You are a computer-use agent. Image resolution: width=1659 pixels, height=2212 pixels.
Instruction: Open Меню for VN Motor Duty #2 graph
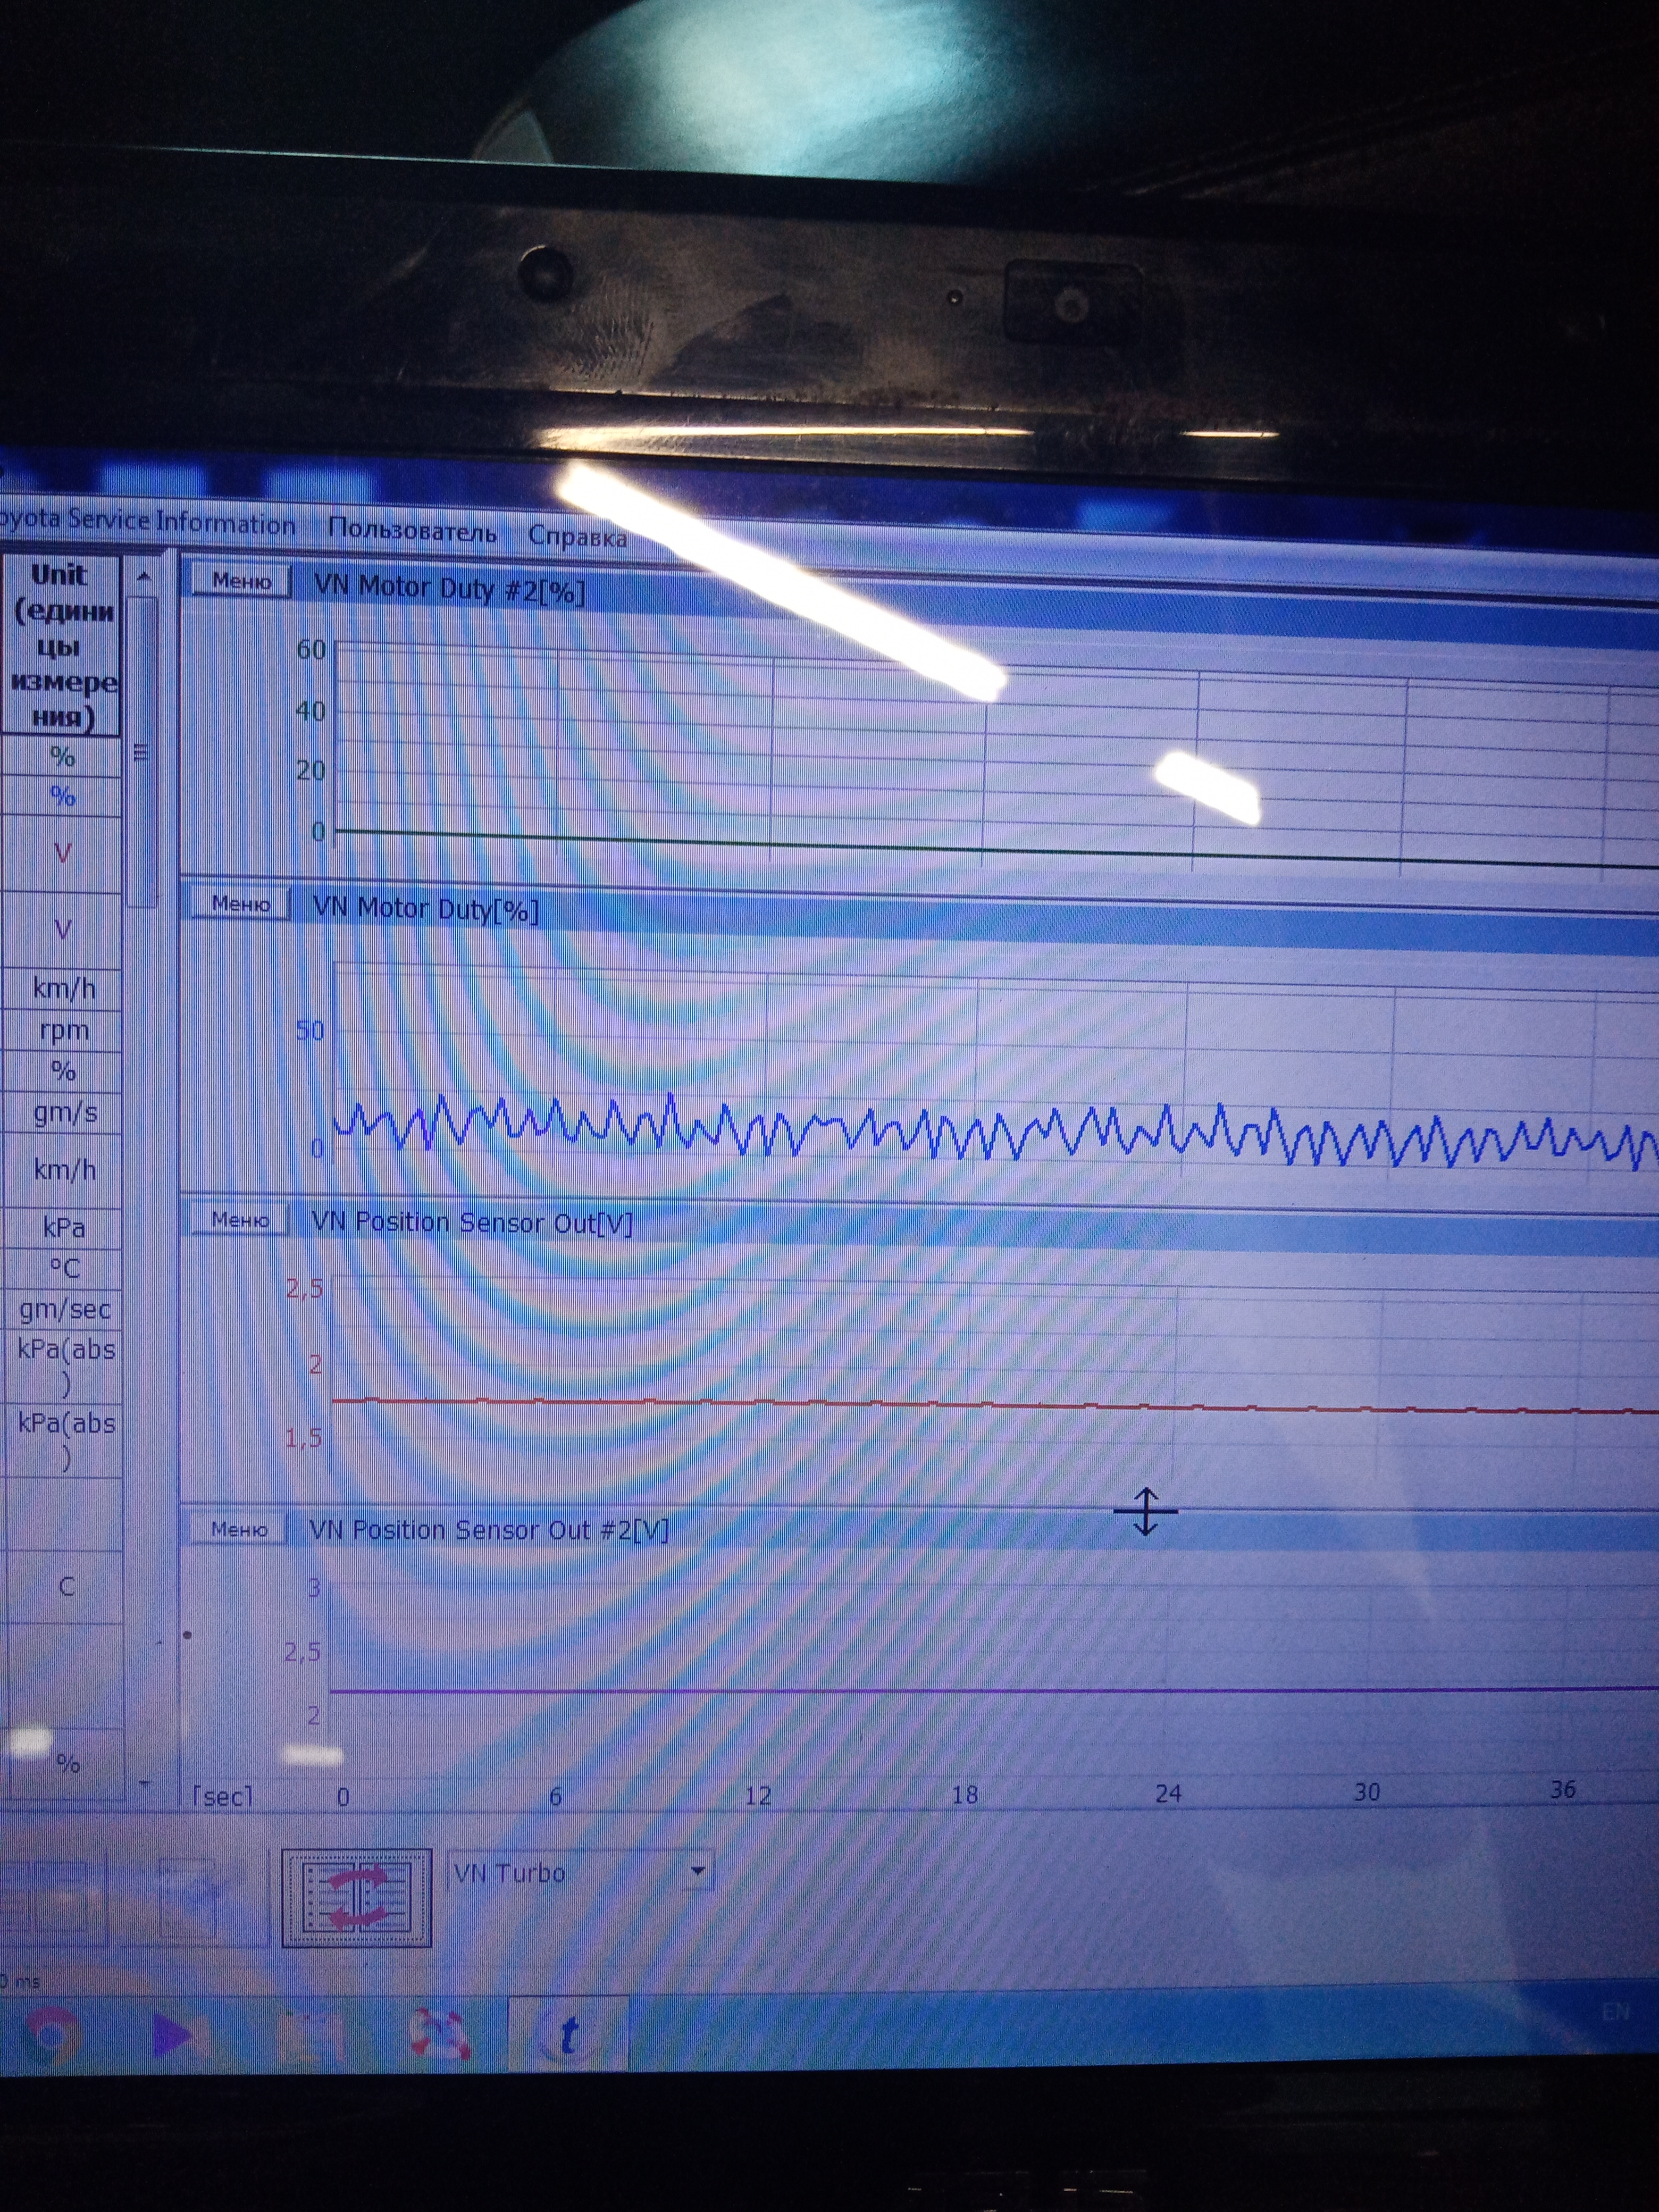coord(241,582)
